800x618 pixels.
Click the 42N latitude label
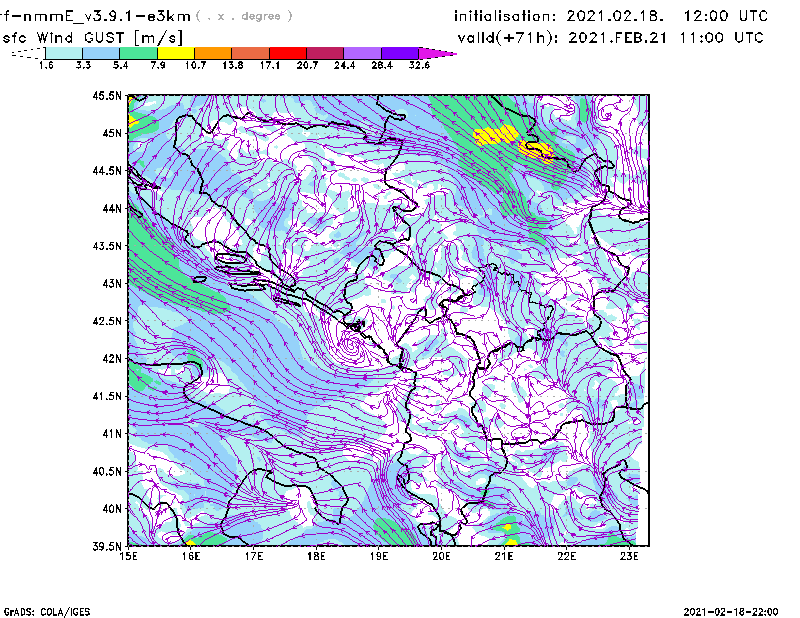tap(112, 359)
